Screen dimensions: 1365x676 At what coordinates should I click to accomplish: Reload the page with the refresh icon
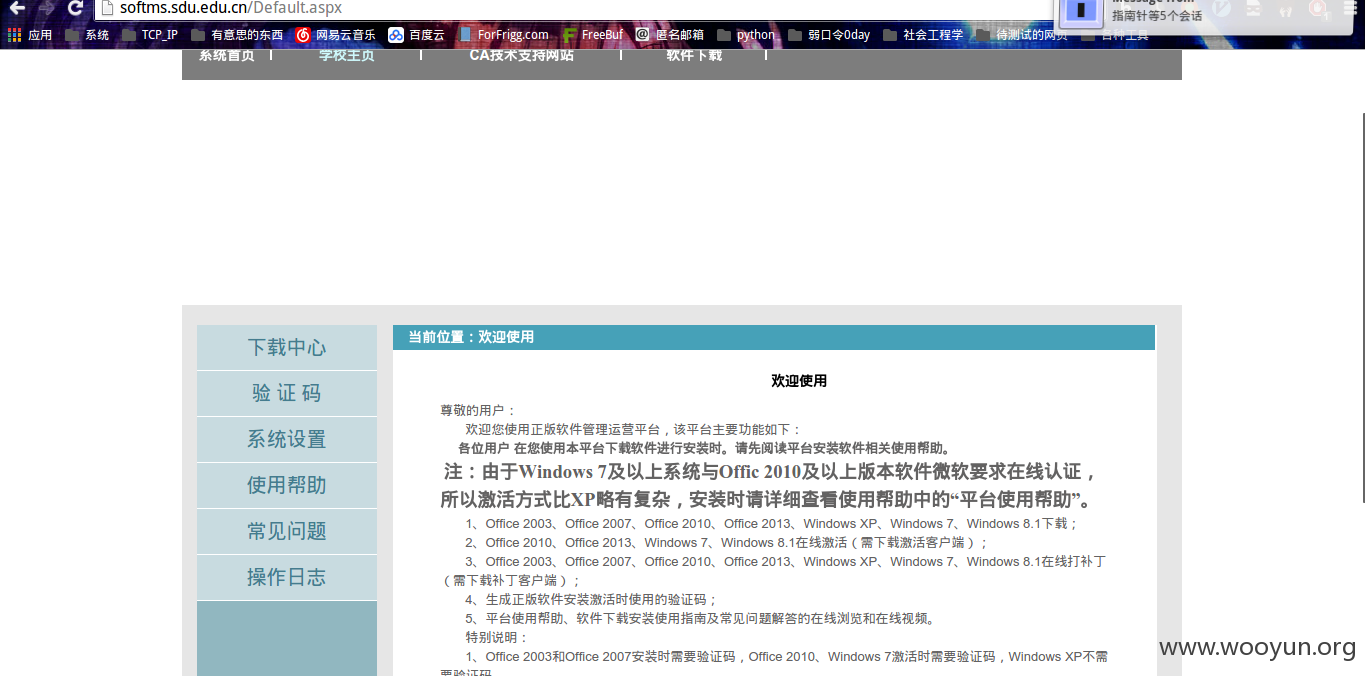[x=75, y=8]
